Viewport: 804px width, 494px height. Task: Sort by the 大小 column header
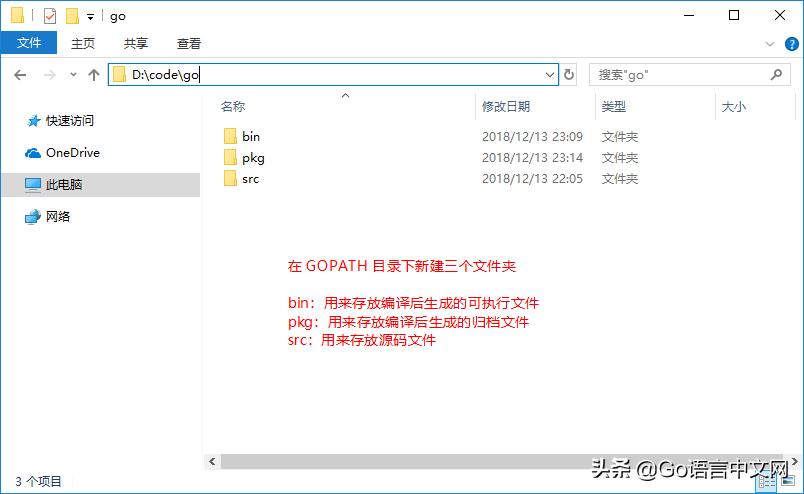pos(734,107)
